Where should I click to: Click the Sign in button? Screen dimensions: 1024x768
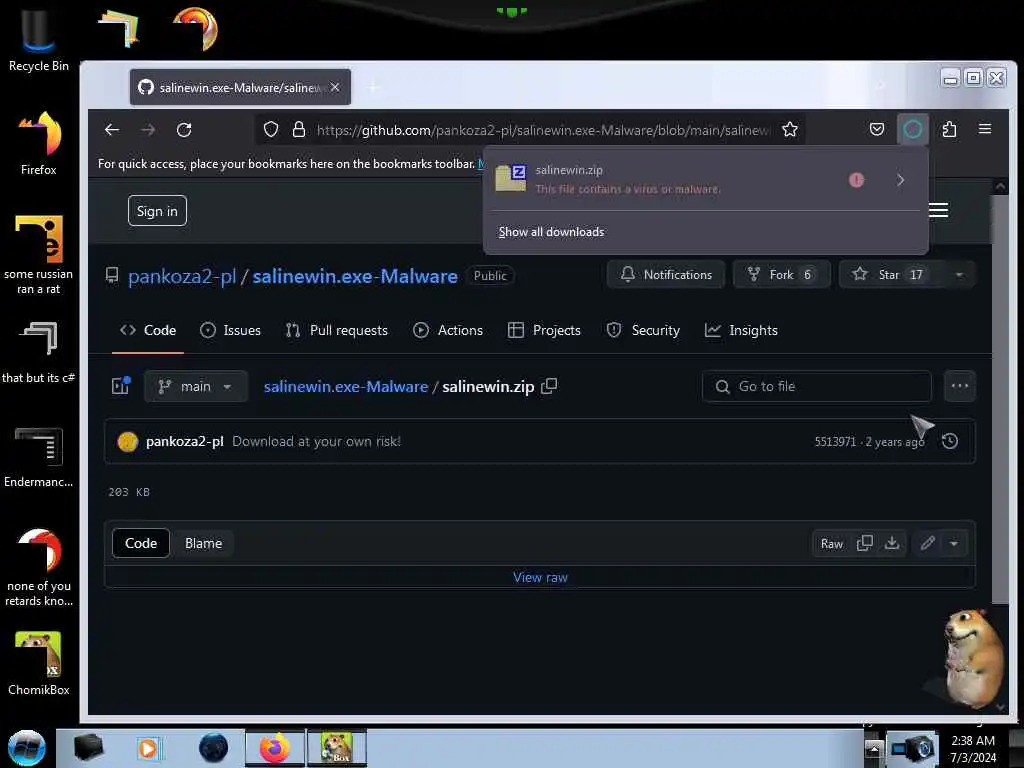(x=157, y=211)
